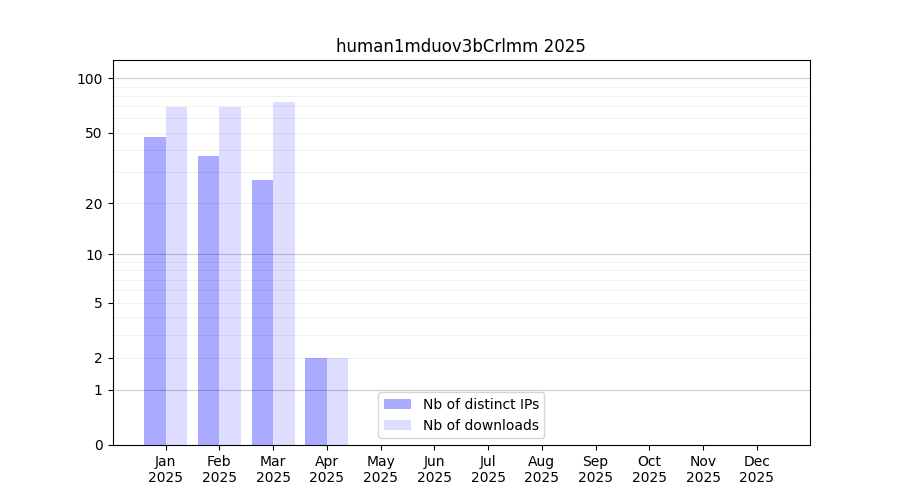
Task: Select the April distinct IPs bar
Action: 316,401
